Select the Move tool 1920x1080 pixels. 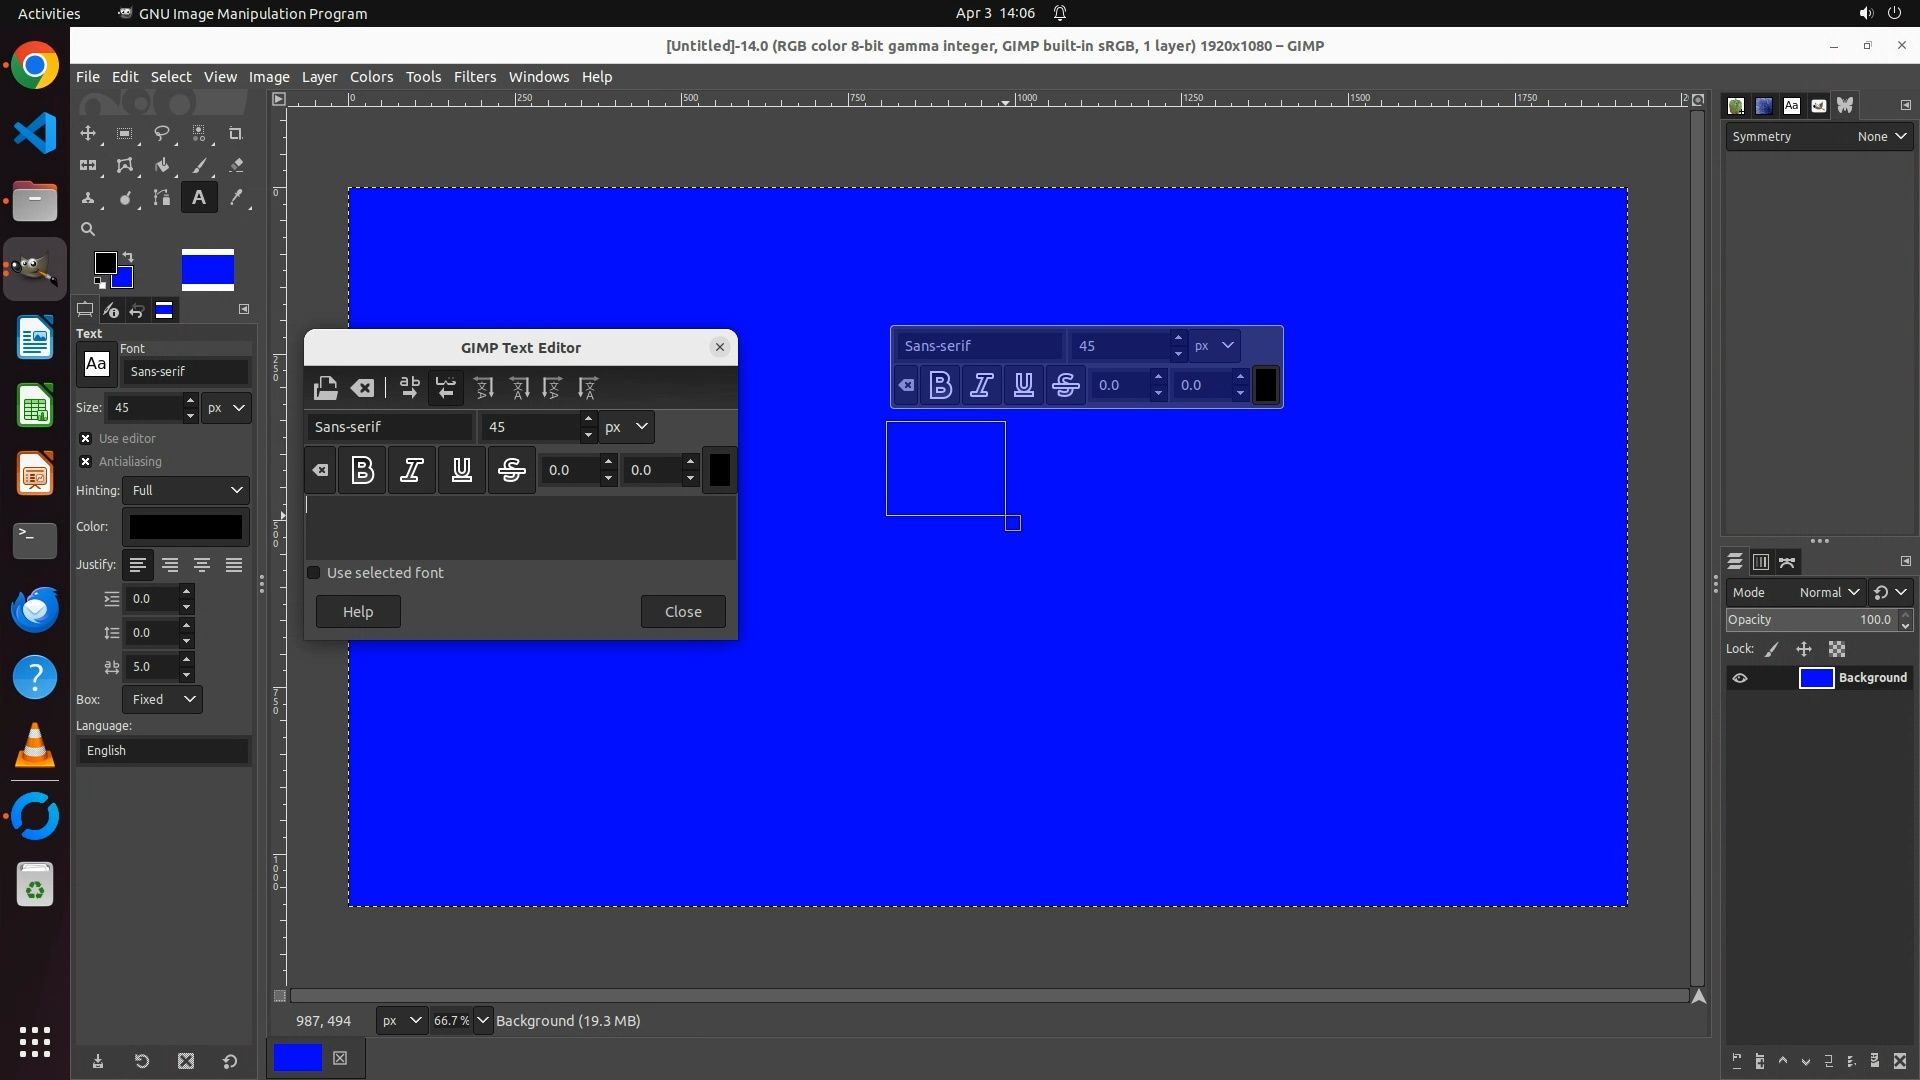point(88,133)
